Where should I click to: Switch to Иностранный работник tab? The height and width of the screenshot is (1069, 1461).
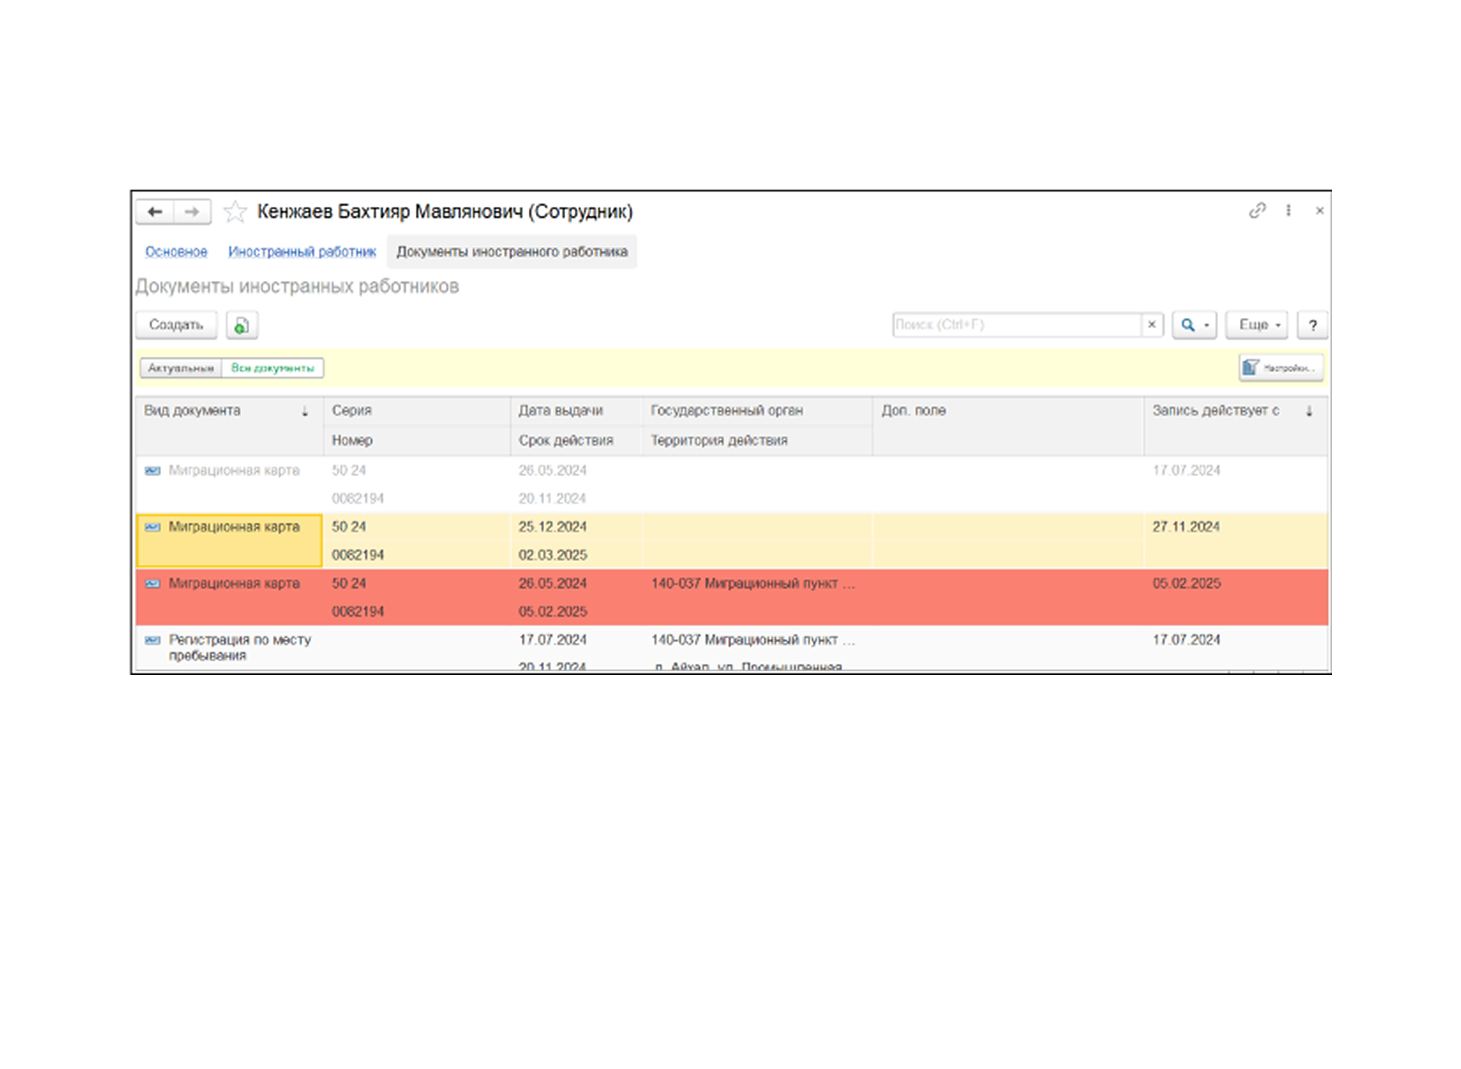[x=302, y=252]
